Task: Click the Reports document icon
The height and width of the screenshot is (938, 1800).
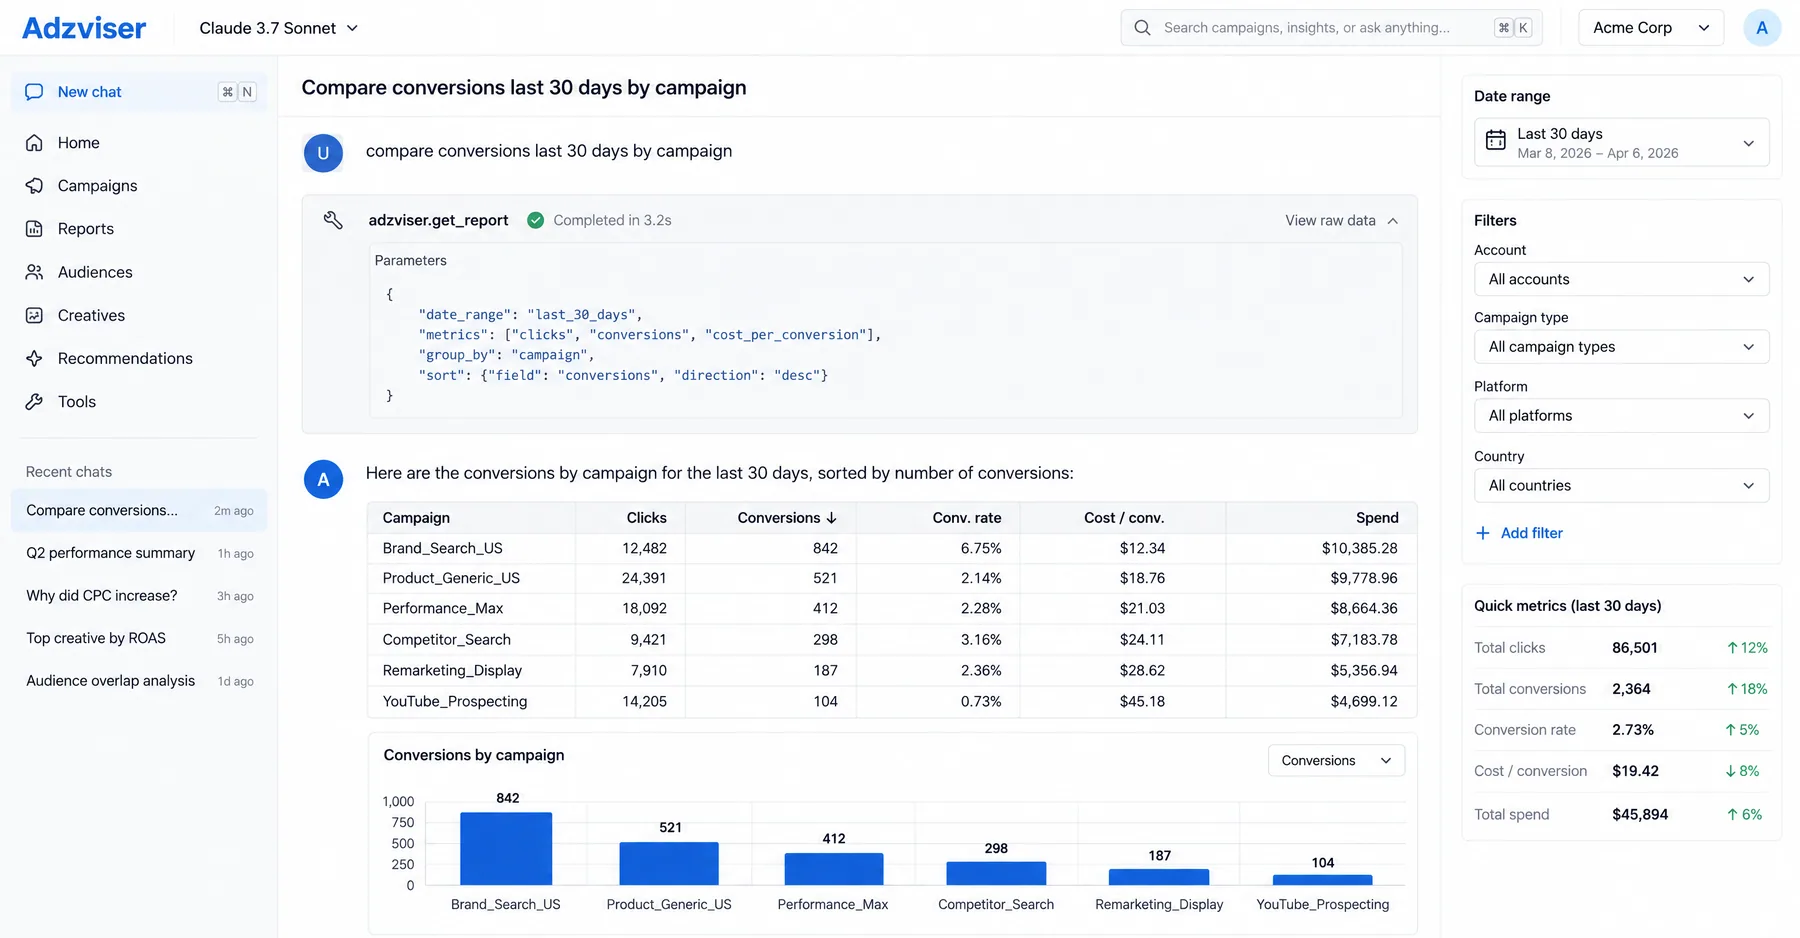Action: click(x=34, y=229)
